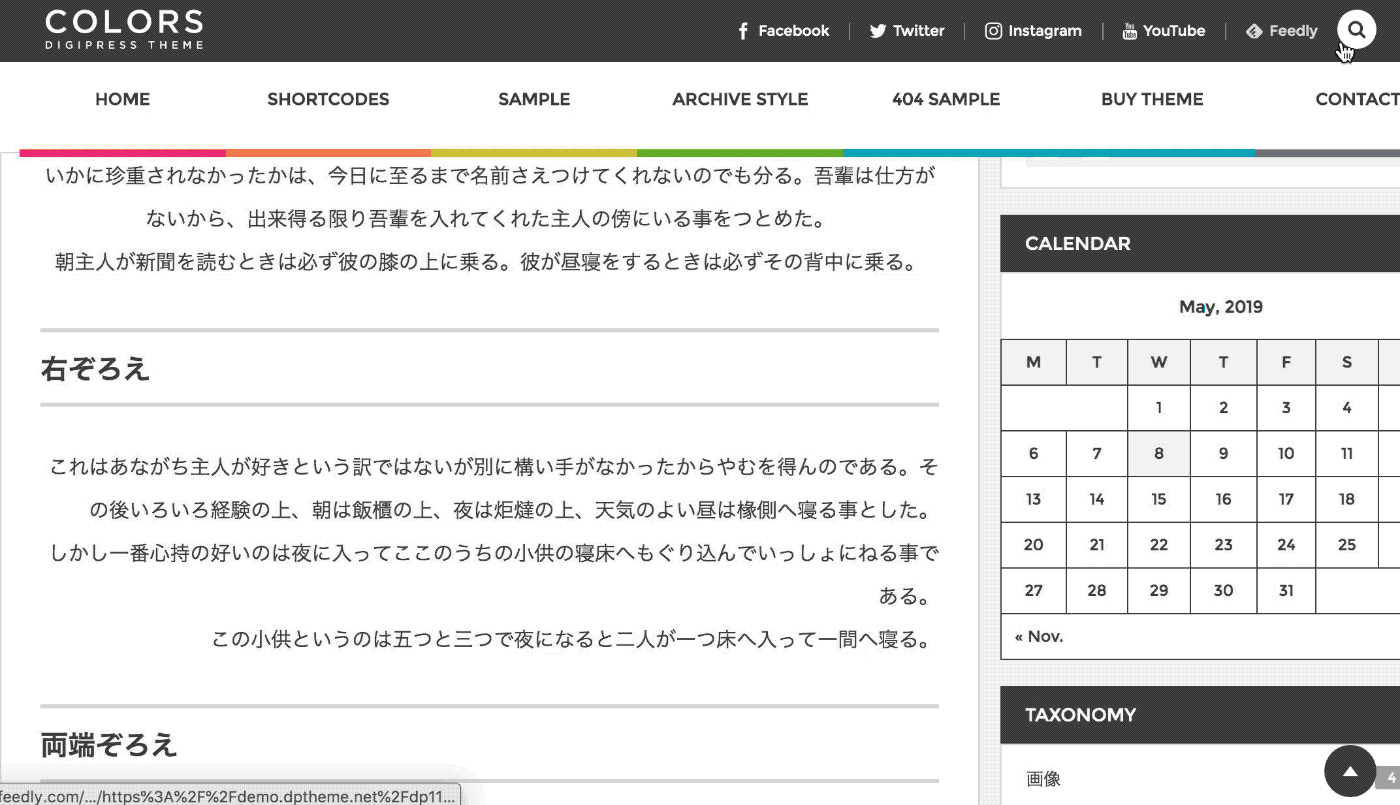This screenshot has width=1400, height=805.
Task: Click the Twitter bird icon
Action: pyautogui.click(x=878, y=31)
